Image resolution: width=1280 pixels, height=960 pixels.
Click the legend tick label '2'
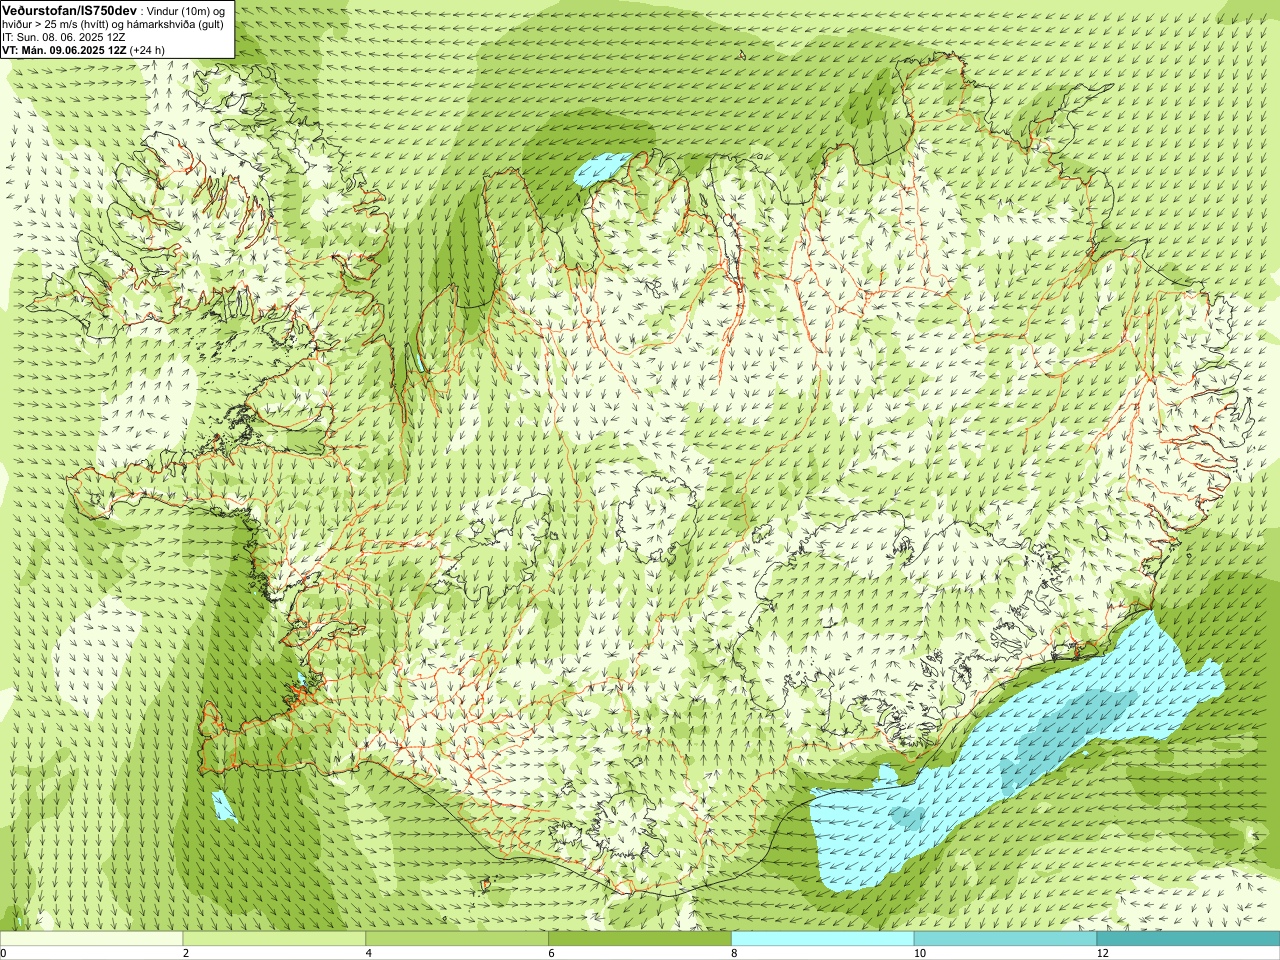[x=186, y=953]
